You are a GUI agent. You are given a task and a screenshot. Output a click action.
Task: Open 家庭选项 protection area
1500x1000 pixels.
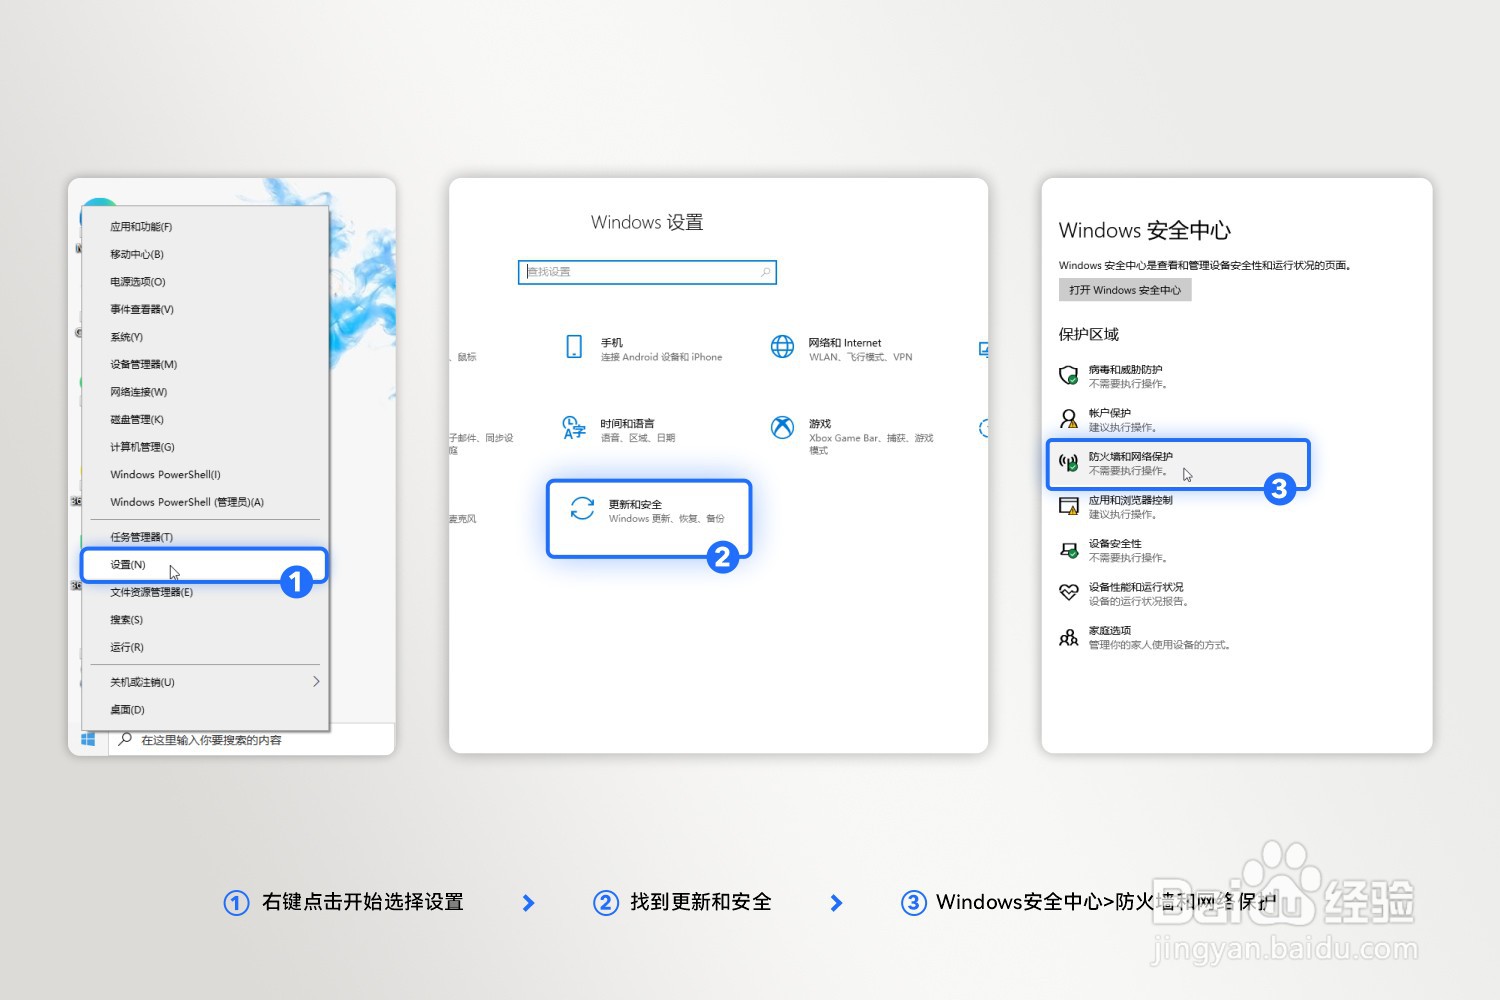click(1110, 631)
